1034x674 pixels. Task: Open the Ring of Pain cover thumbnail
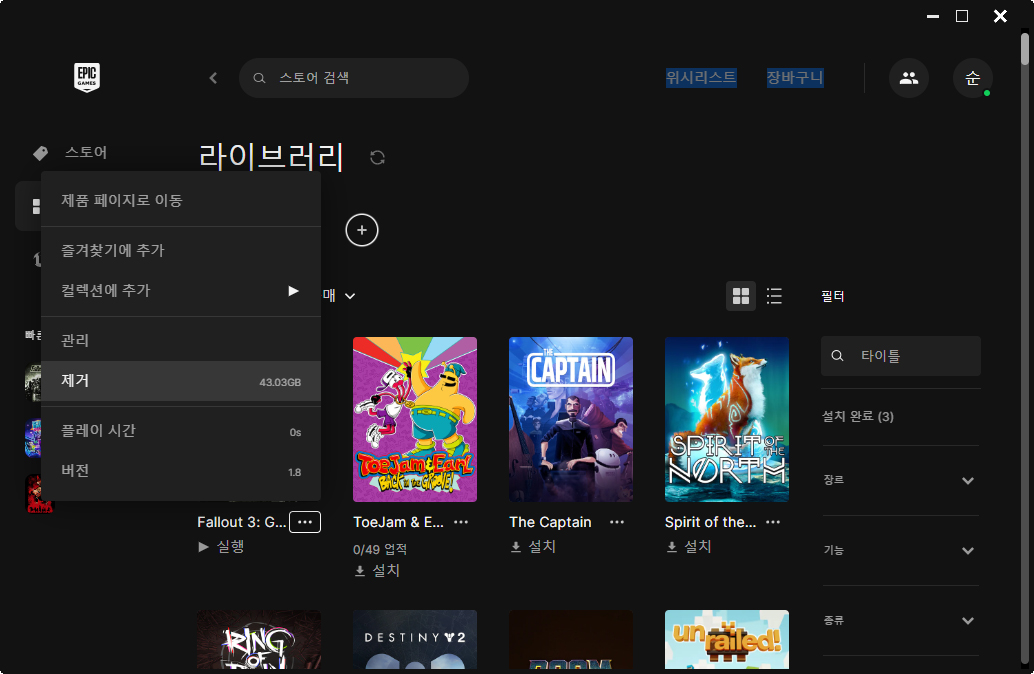pyautogui.click(x=259, y=639)
